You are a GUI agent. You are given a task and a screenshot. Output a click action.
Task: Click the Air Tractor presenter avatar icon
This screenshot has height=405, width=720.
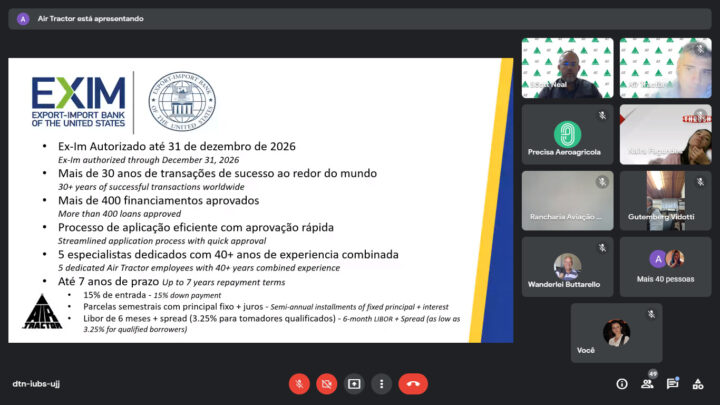coord(23,18)
